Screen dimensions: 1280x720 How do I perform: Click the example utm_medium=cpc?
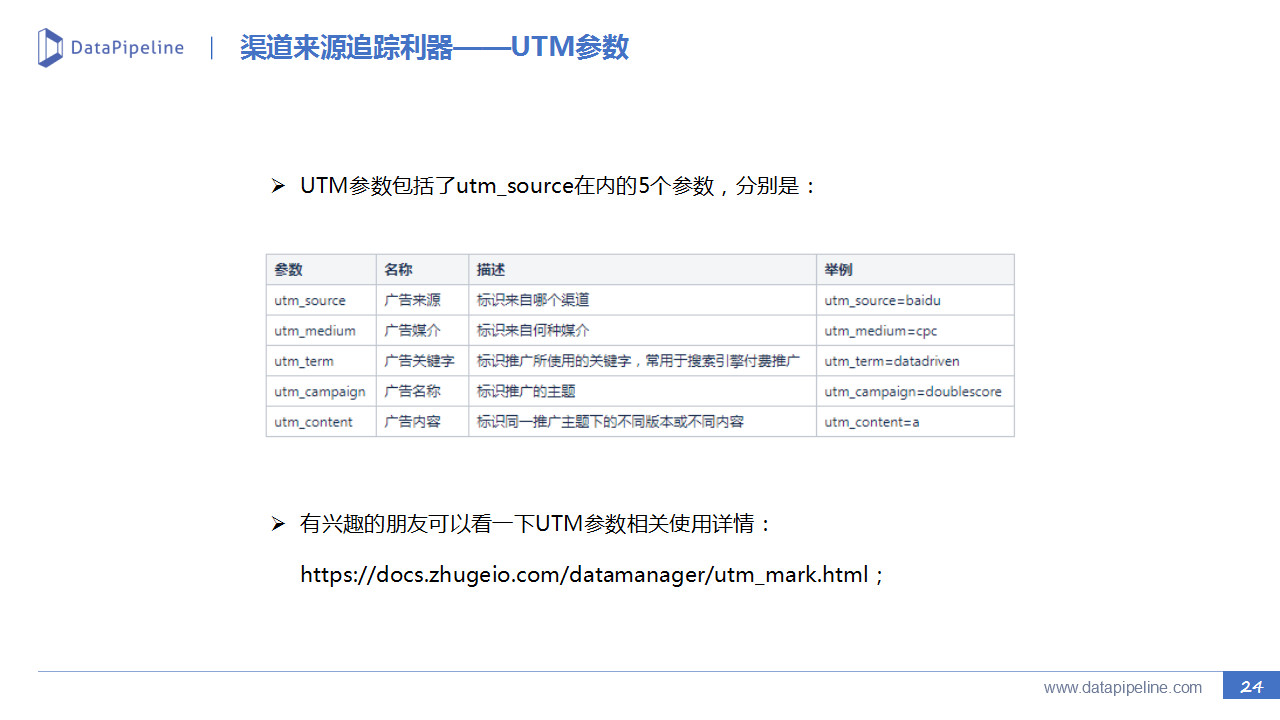pos(881,331)
